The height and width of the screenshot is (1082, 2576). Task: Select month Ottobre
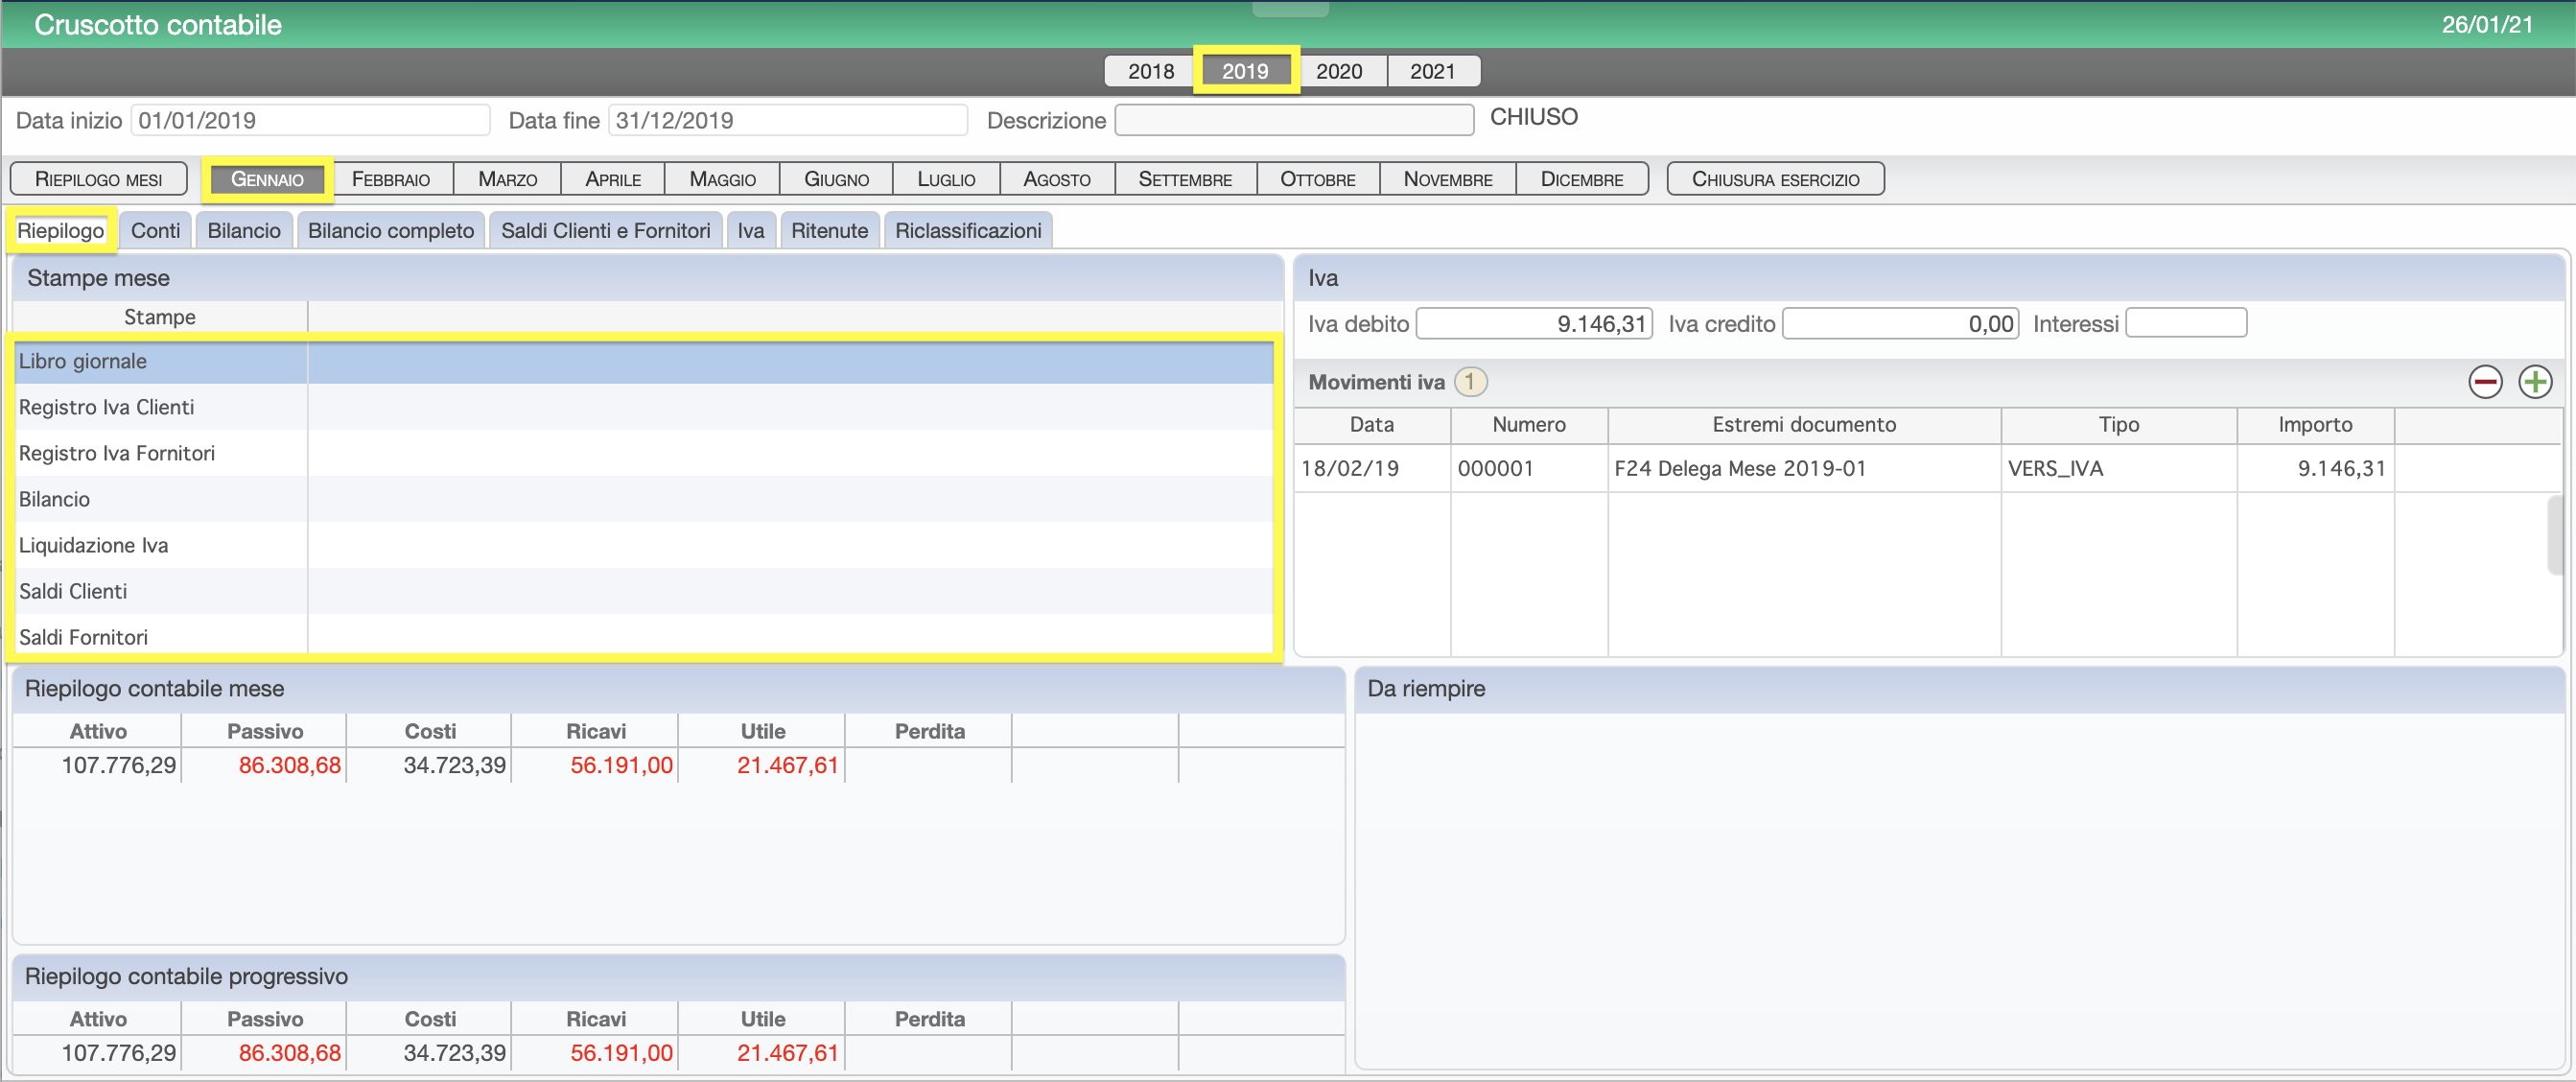(1318, 179)
